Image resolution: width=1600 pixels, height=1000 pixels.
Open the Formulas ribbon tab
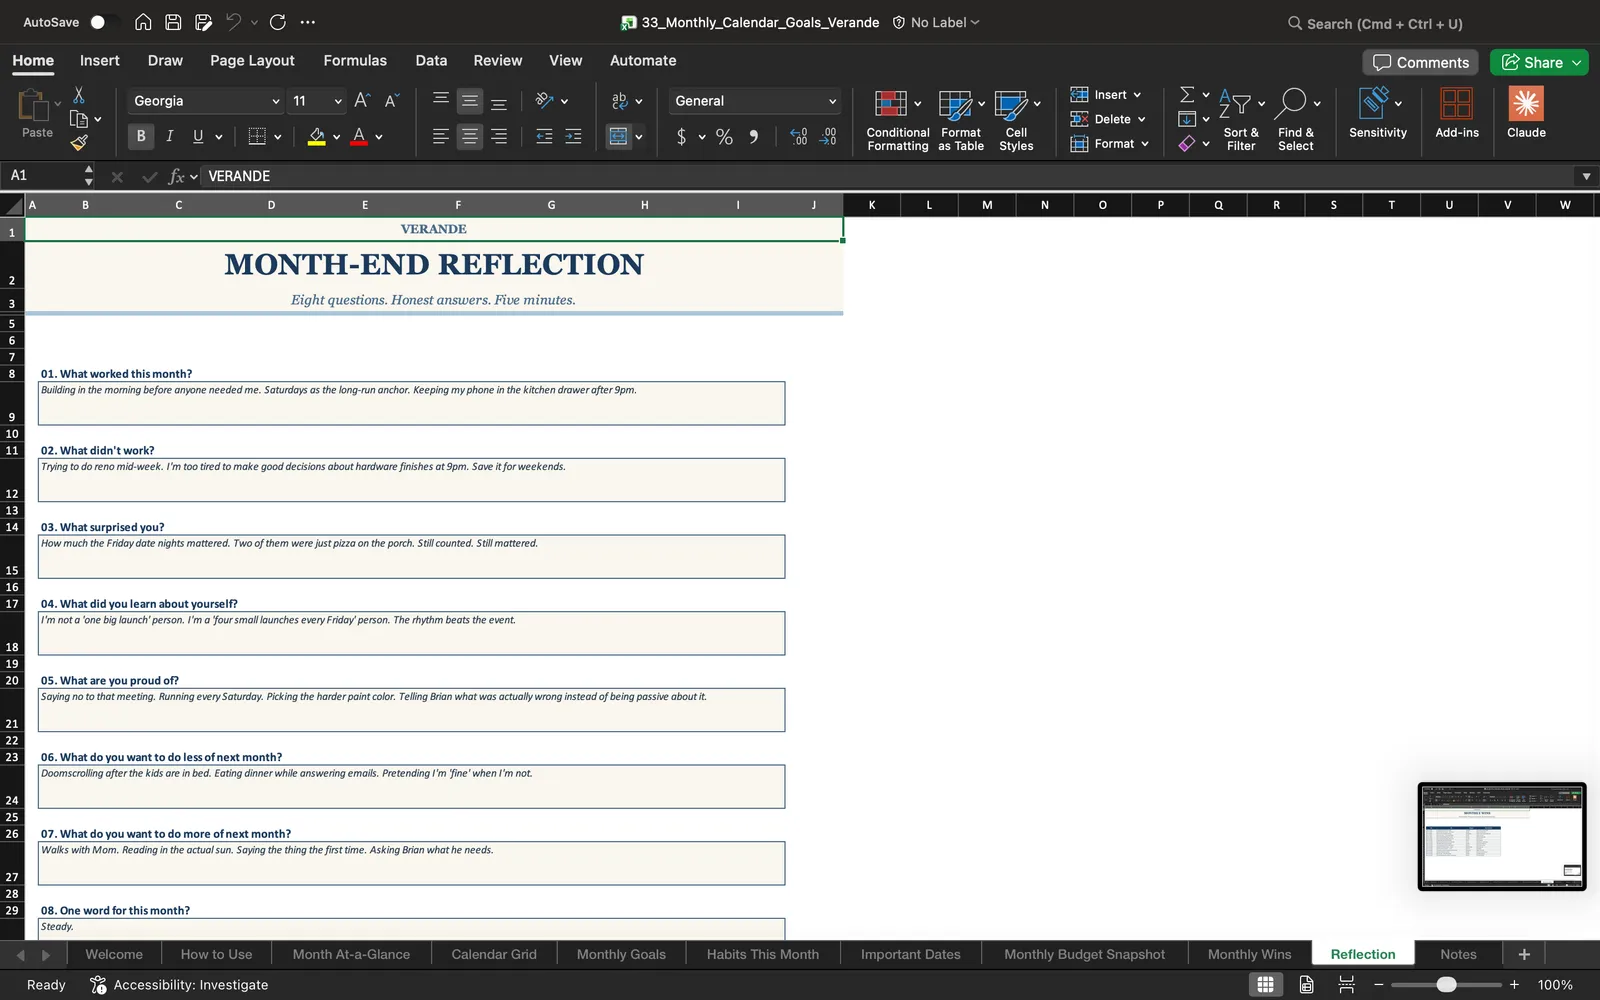point(355,60)
